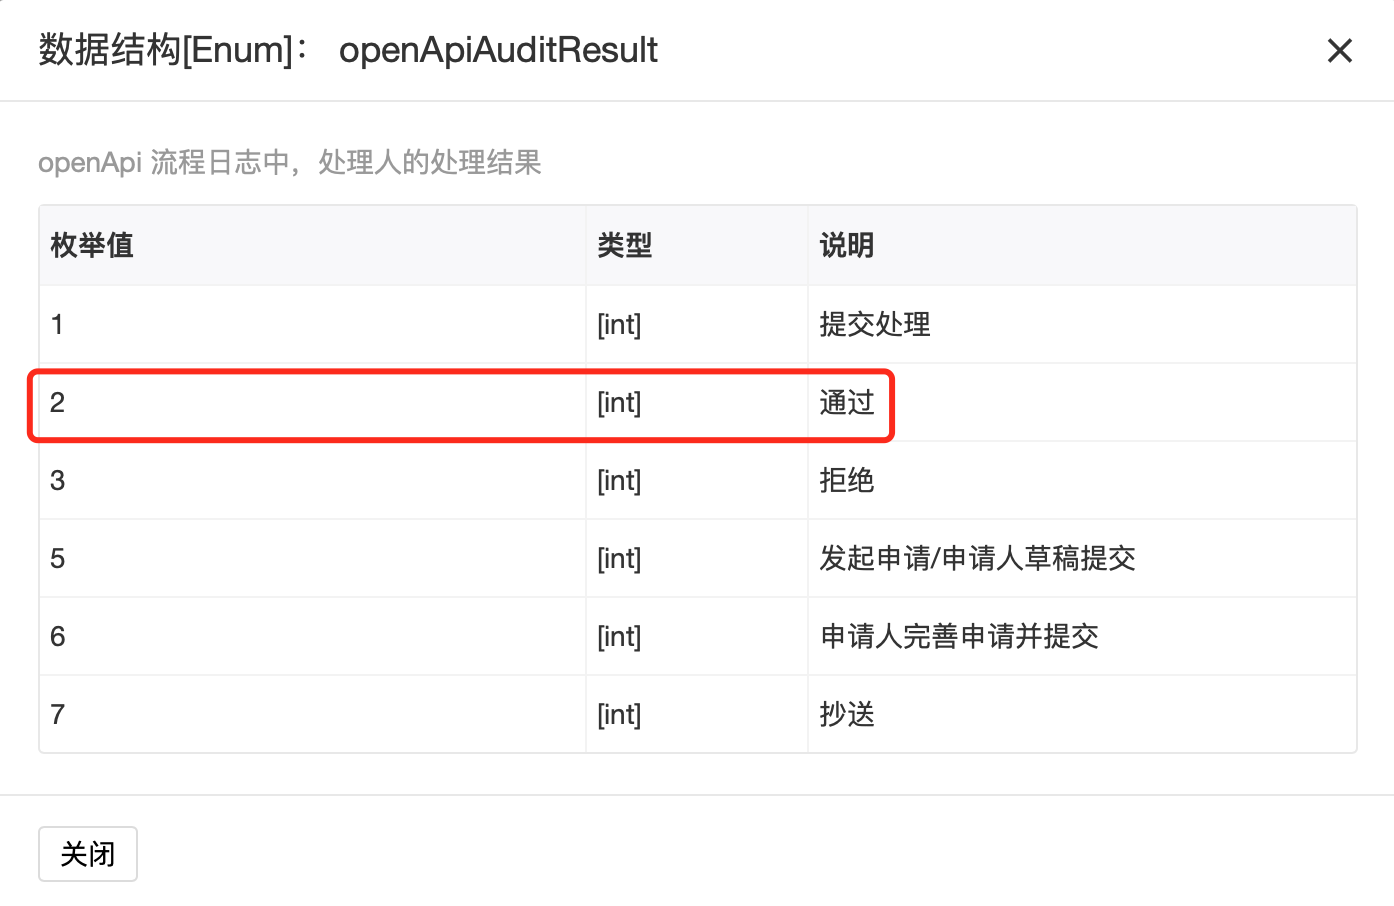Click enum value 7 cell

click(312, 714)
